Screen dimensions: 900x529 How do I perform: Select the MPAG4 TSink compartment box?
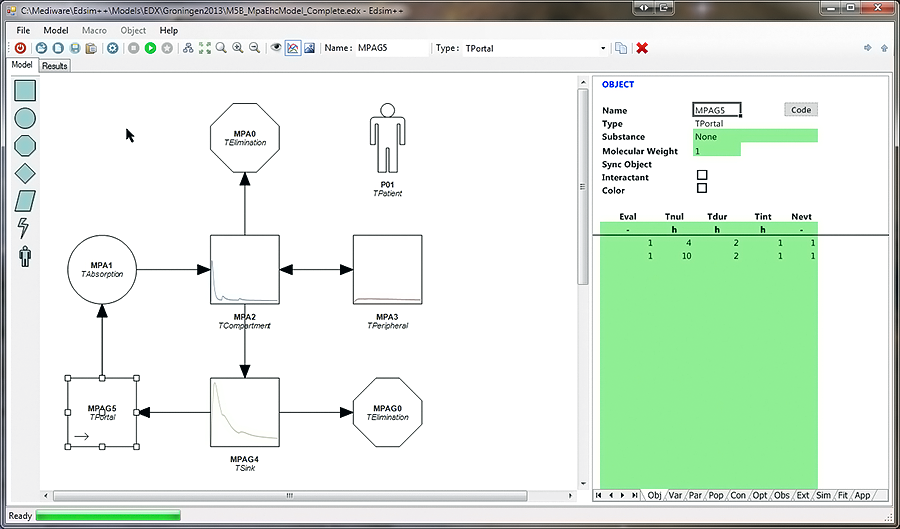coord(244,411)
